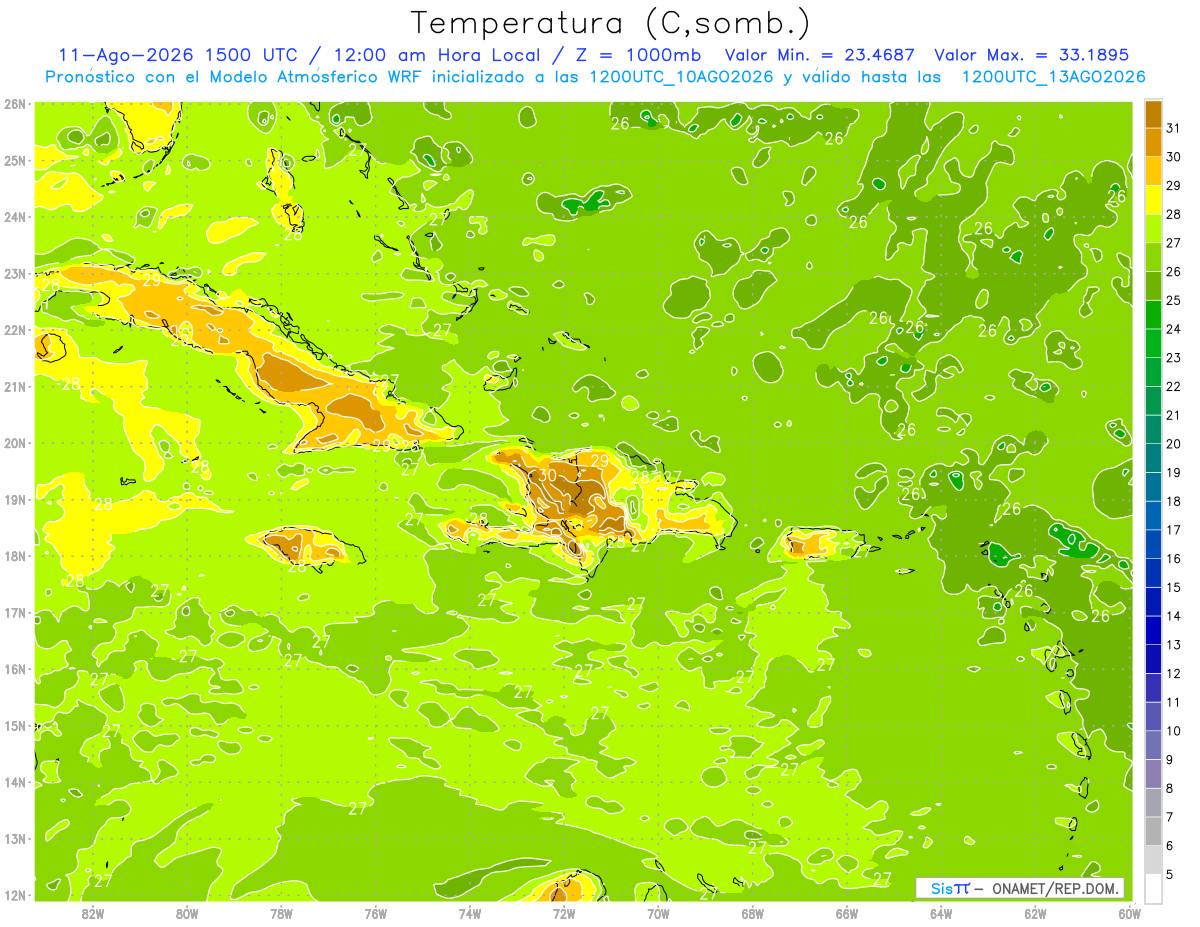Click the '76W' longitude axis label

(376, 913)
